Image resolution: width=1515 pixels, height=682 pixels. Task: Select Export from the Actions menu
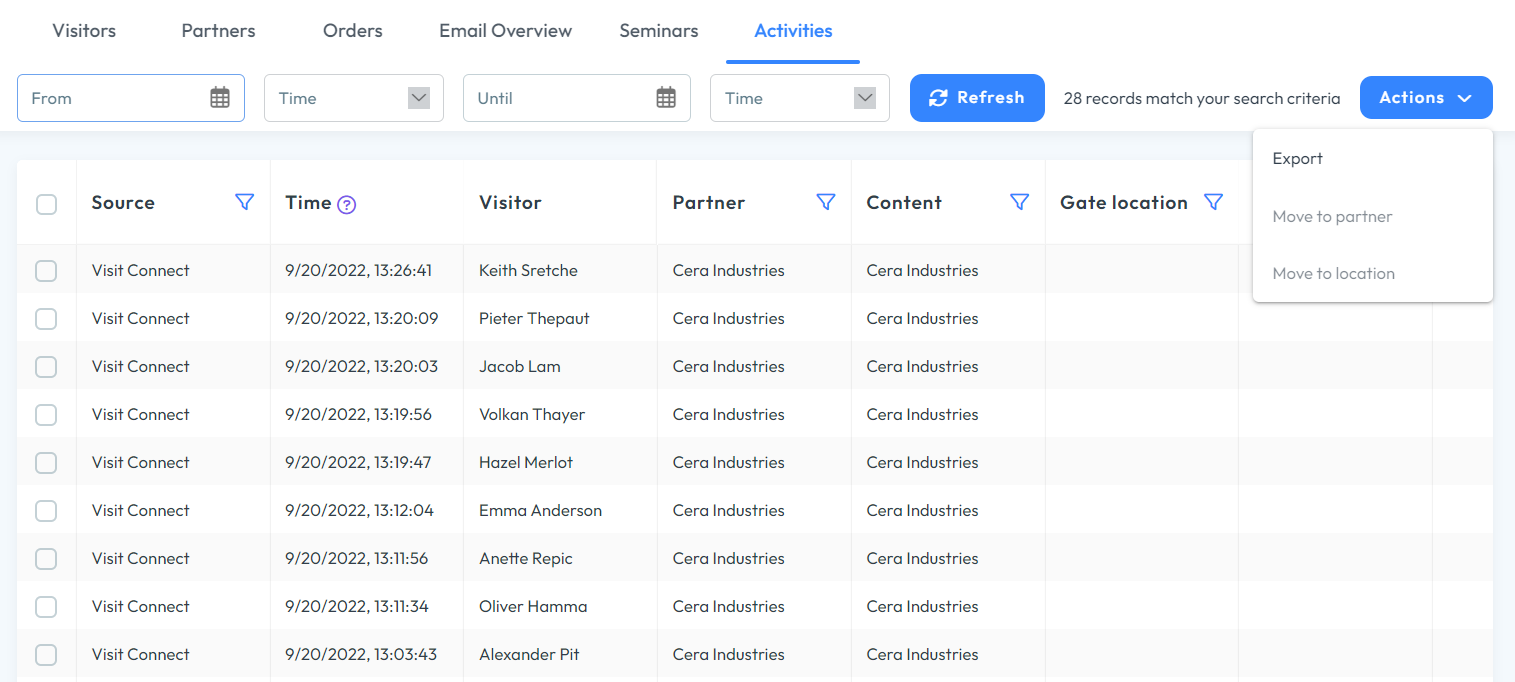pyautogui.click(x=1297, y=158)
